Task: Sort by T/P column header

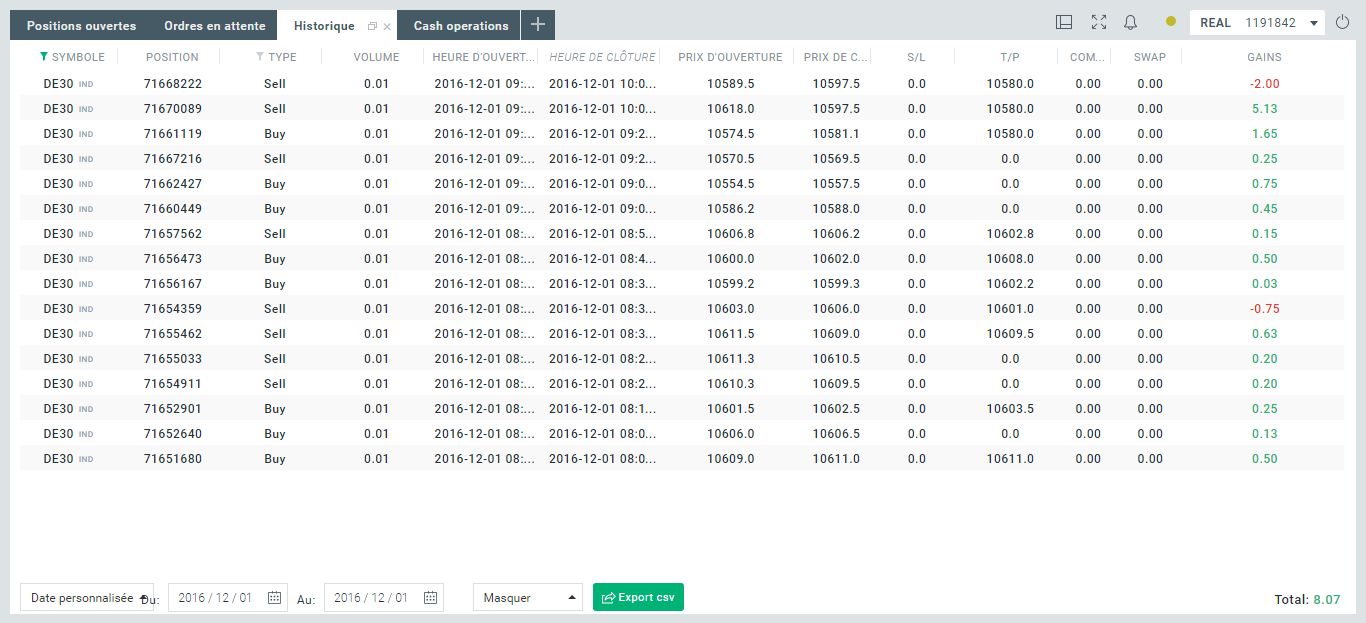Action: click(1010, 57)
